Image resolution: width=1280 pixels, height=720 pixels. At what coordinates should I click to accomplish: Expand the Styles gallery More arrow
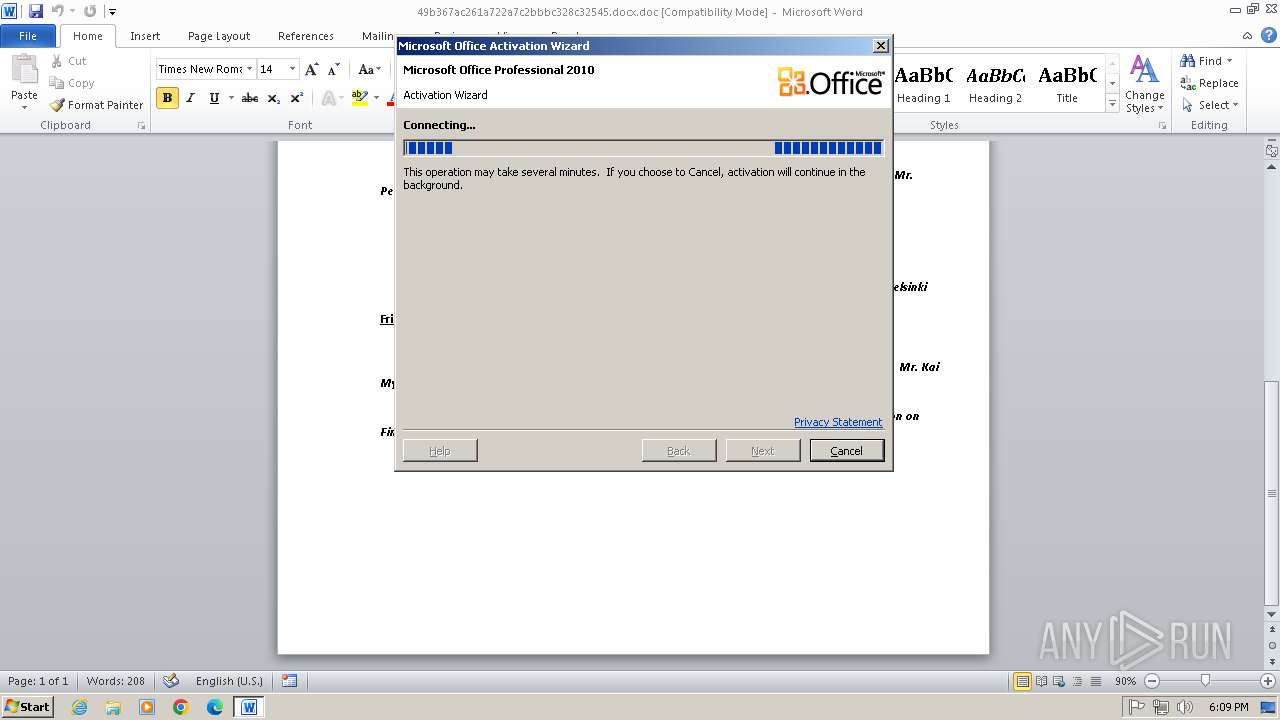coord(1112,104)
